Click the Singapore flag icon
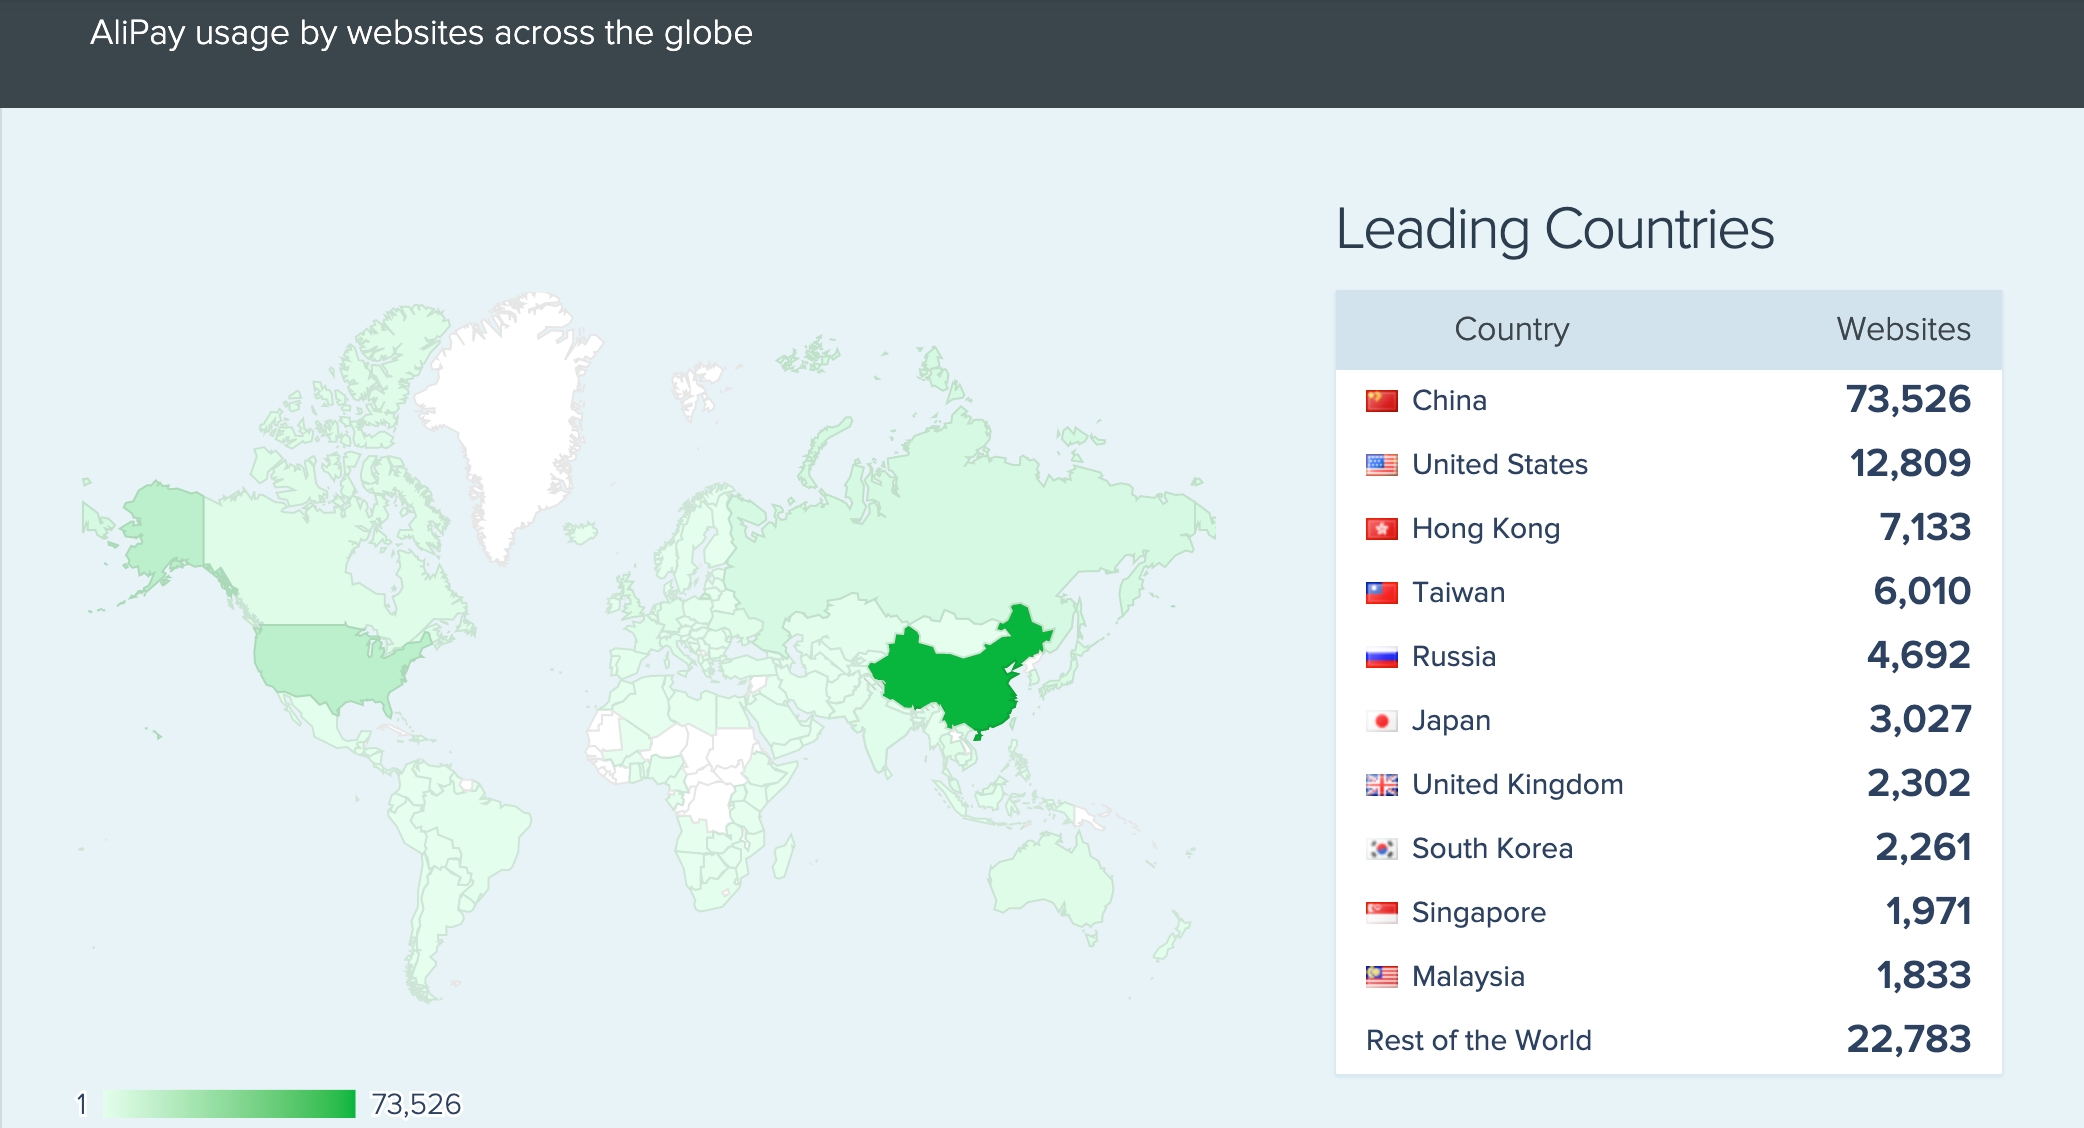Screen dimensions: 2084x1128 click(1381, 913)
